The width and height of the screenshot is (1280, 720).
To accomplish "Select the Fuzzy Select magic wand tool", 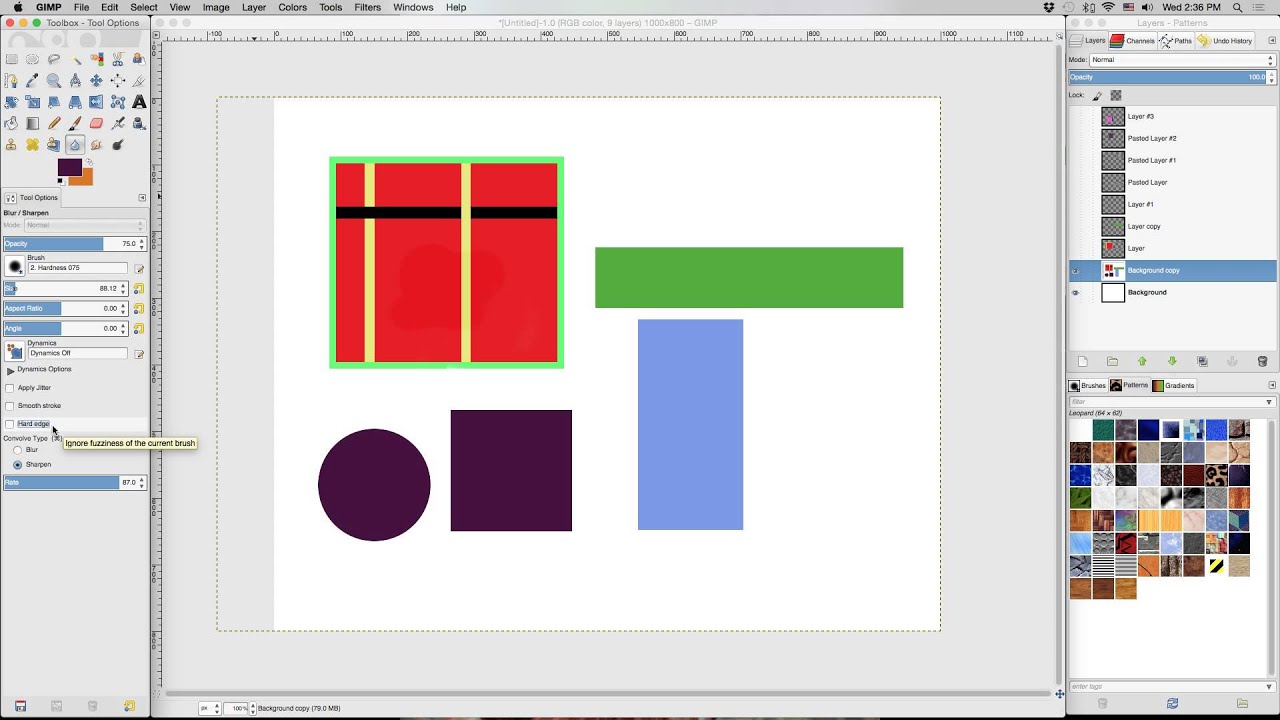I will pyautogui.click(x=75, y=59).
